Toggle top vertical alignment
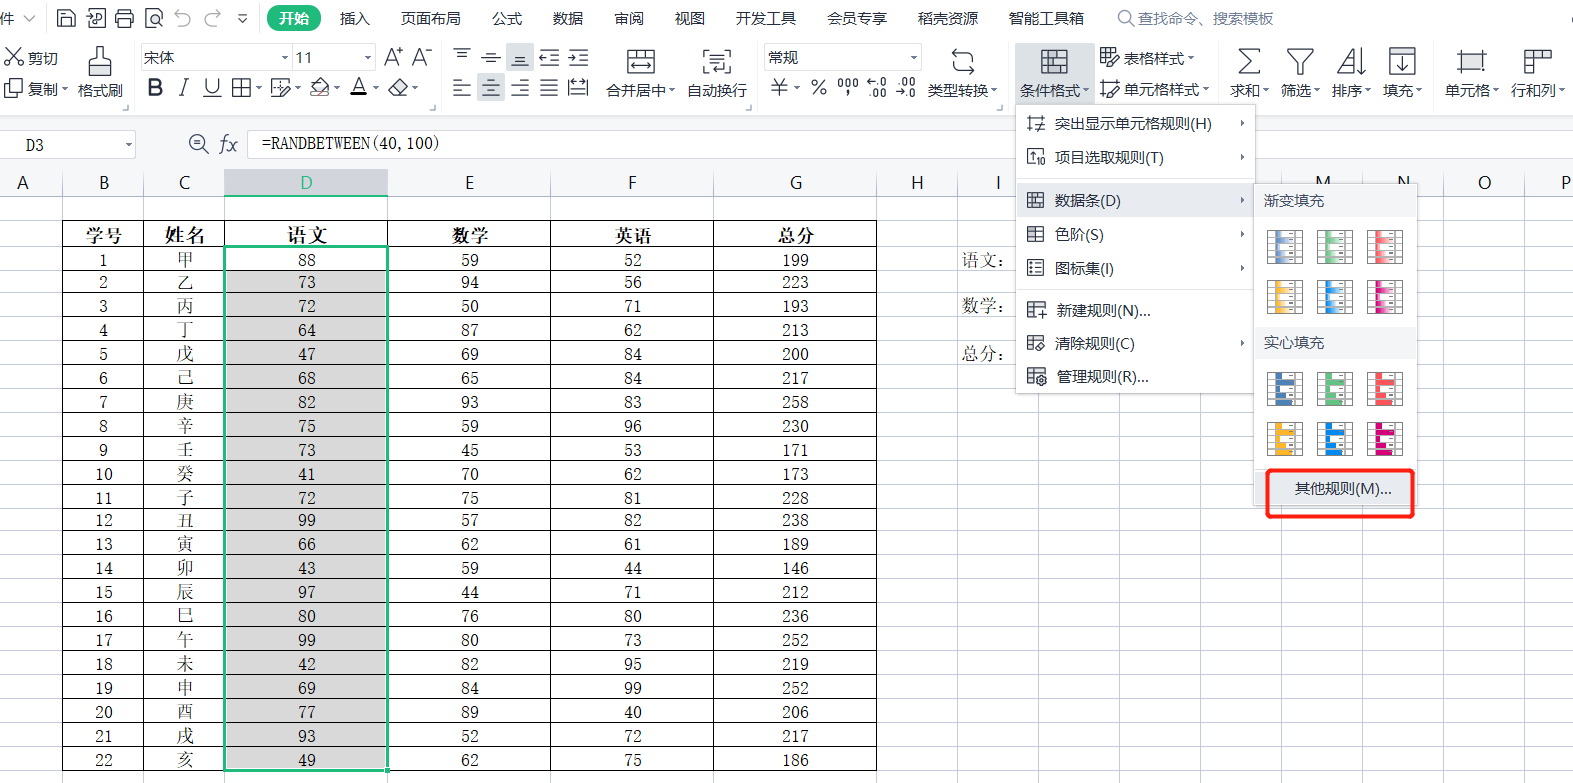This screenshot has width=1573, height=783. click(461, 57)
